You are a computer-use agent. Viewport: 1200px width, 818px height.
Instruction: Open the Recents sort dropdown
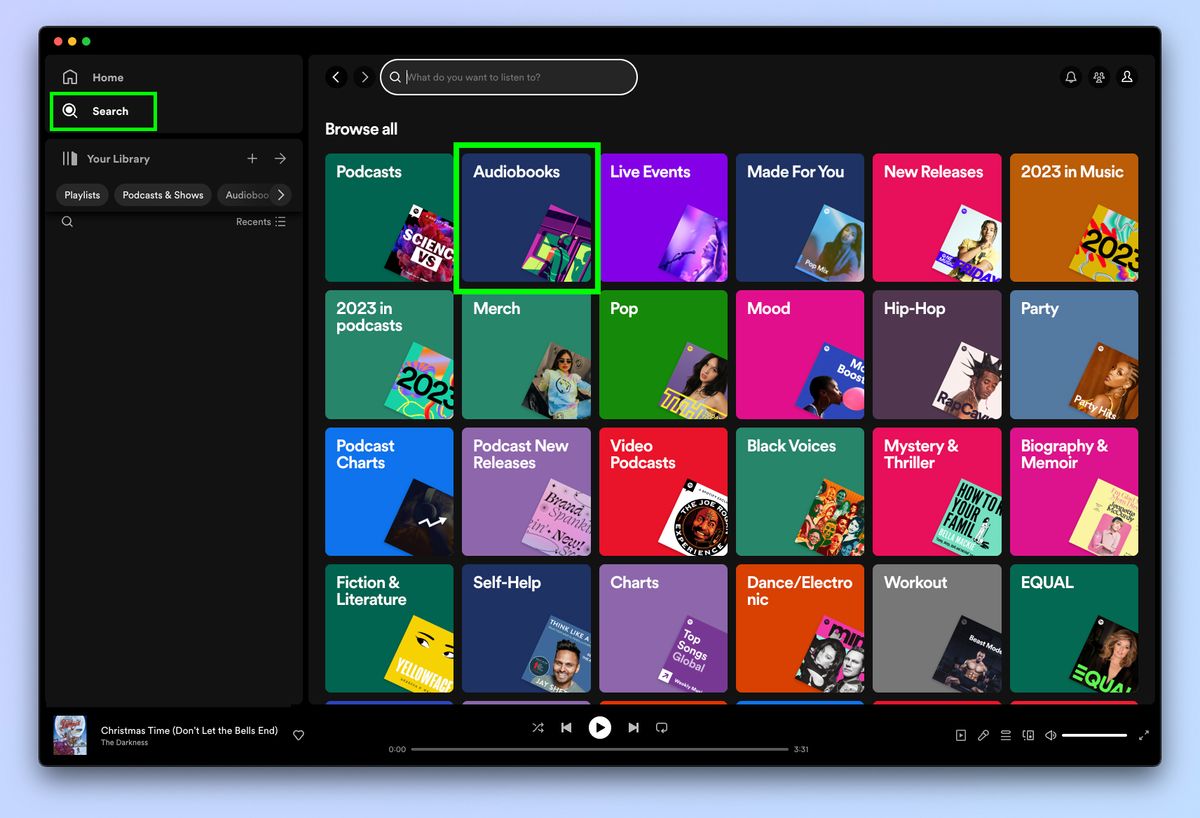click(261, 221)
